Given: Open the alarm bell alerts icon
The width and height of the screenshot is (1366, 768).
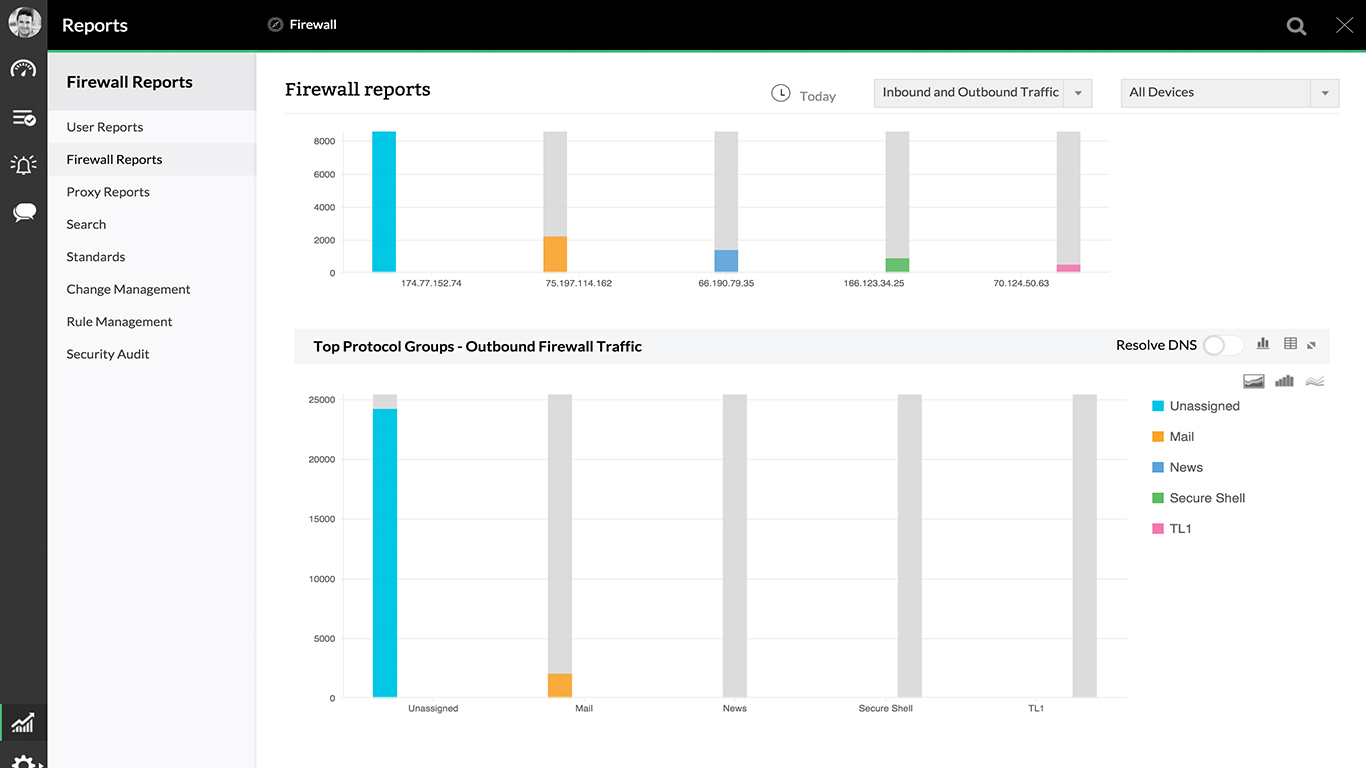Looking at the screenshot, I should click(x=23, y=164).
